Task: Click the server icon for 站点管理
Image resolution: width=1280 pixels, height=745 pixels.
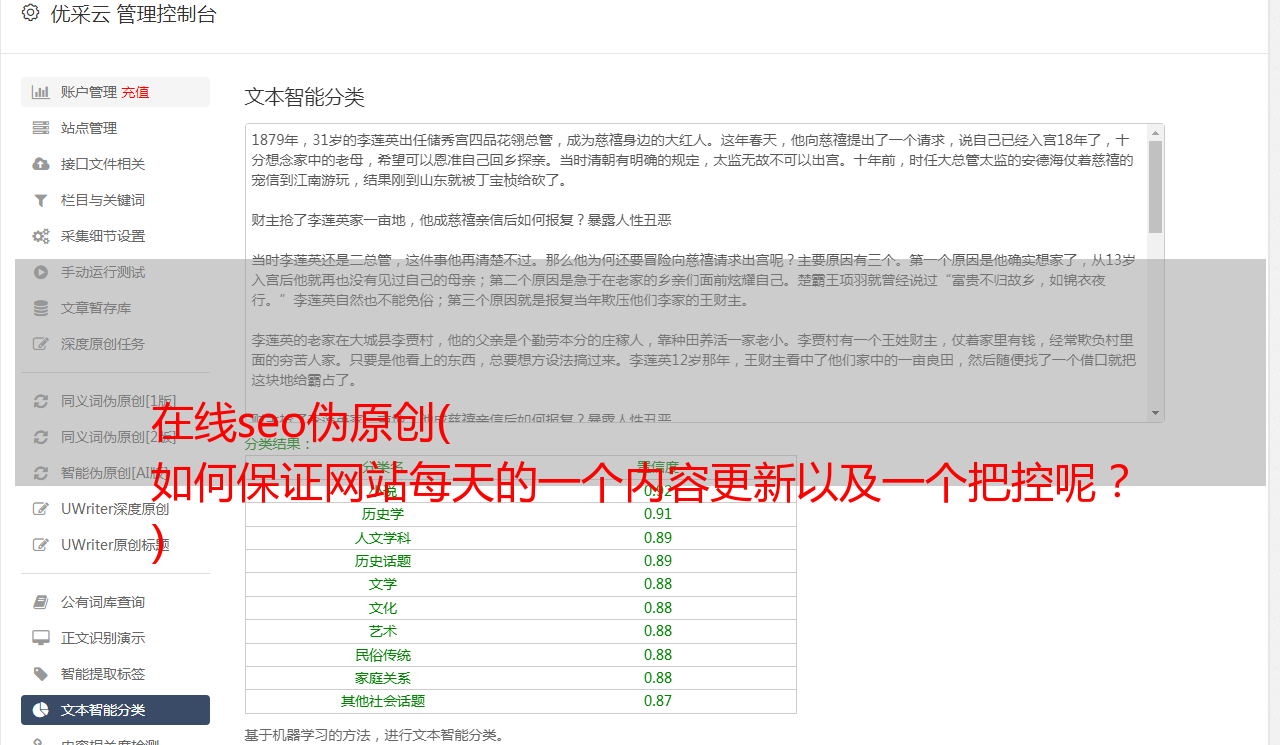Action: coord(41,128)
